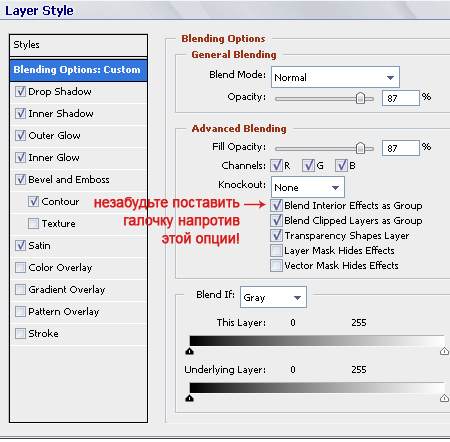
Task: Open the Stroke settings label
Action: click(x=43, y=334)
